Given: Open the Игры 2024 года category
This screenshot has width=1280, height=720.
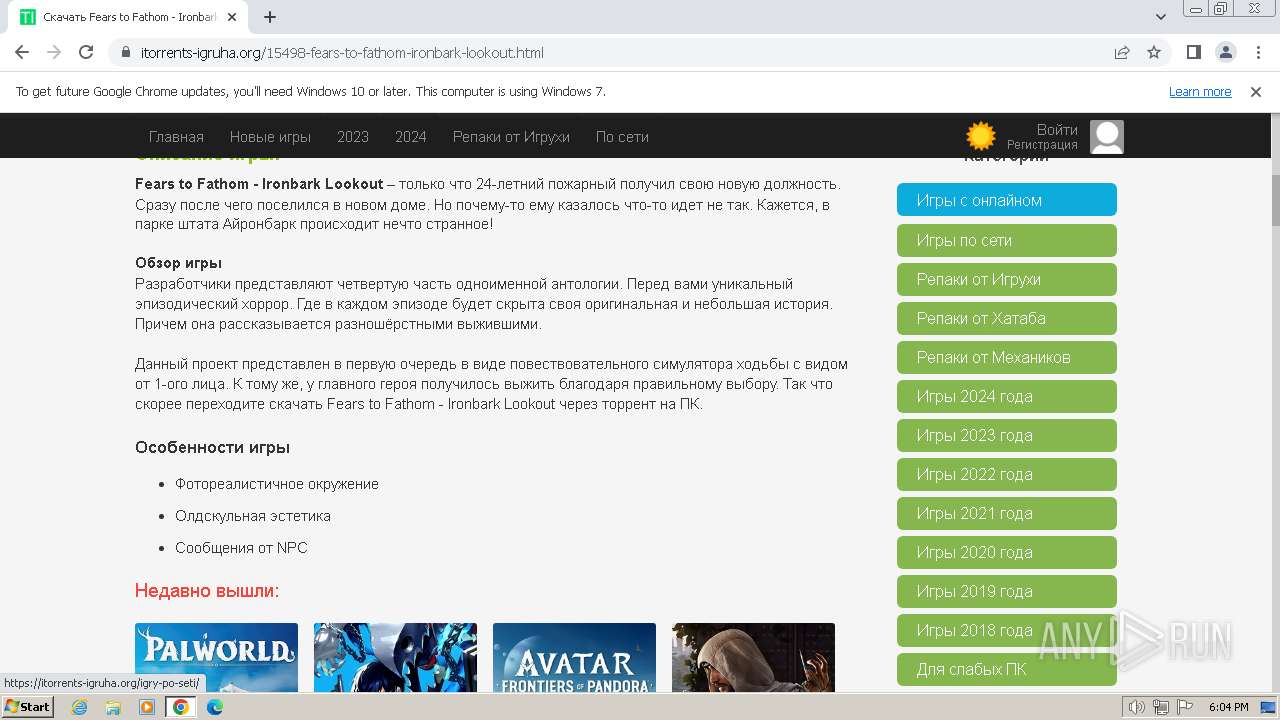Looking at the screenshot, I should tap(1007, 396).
